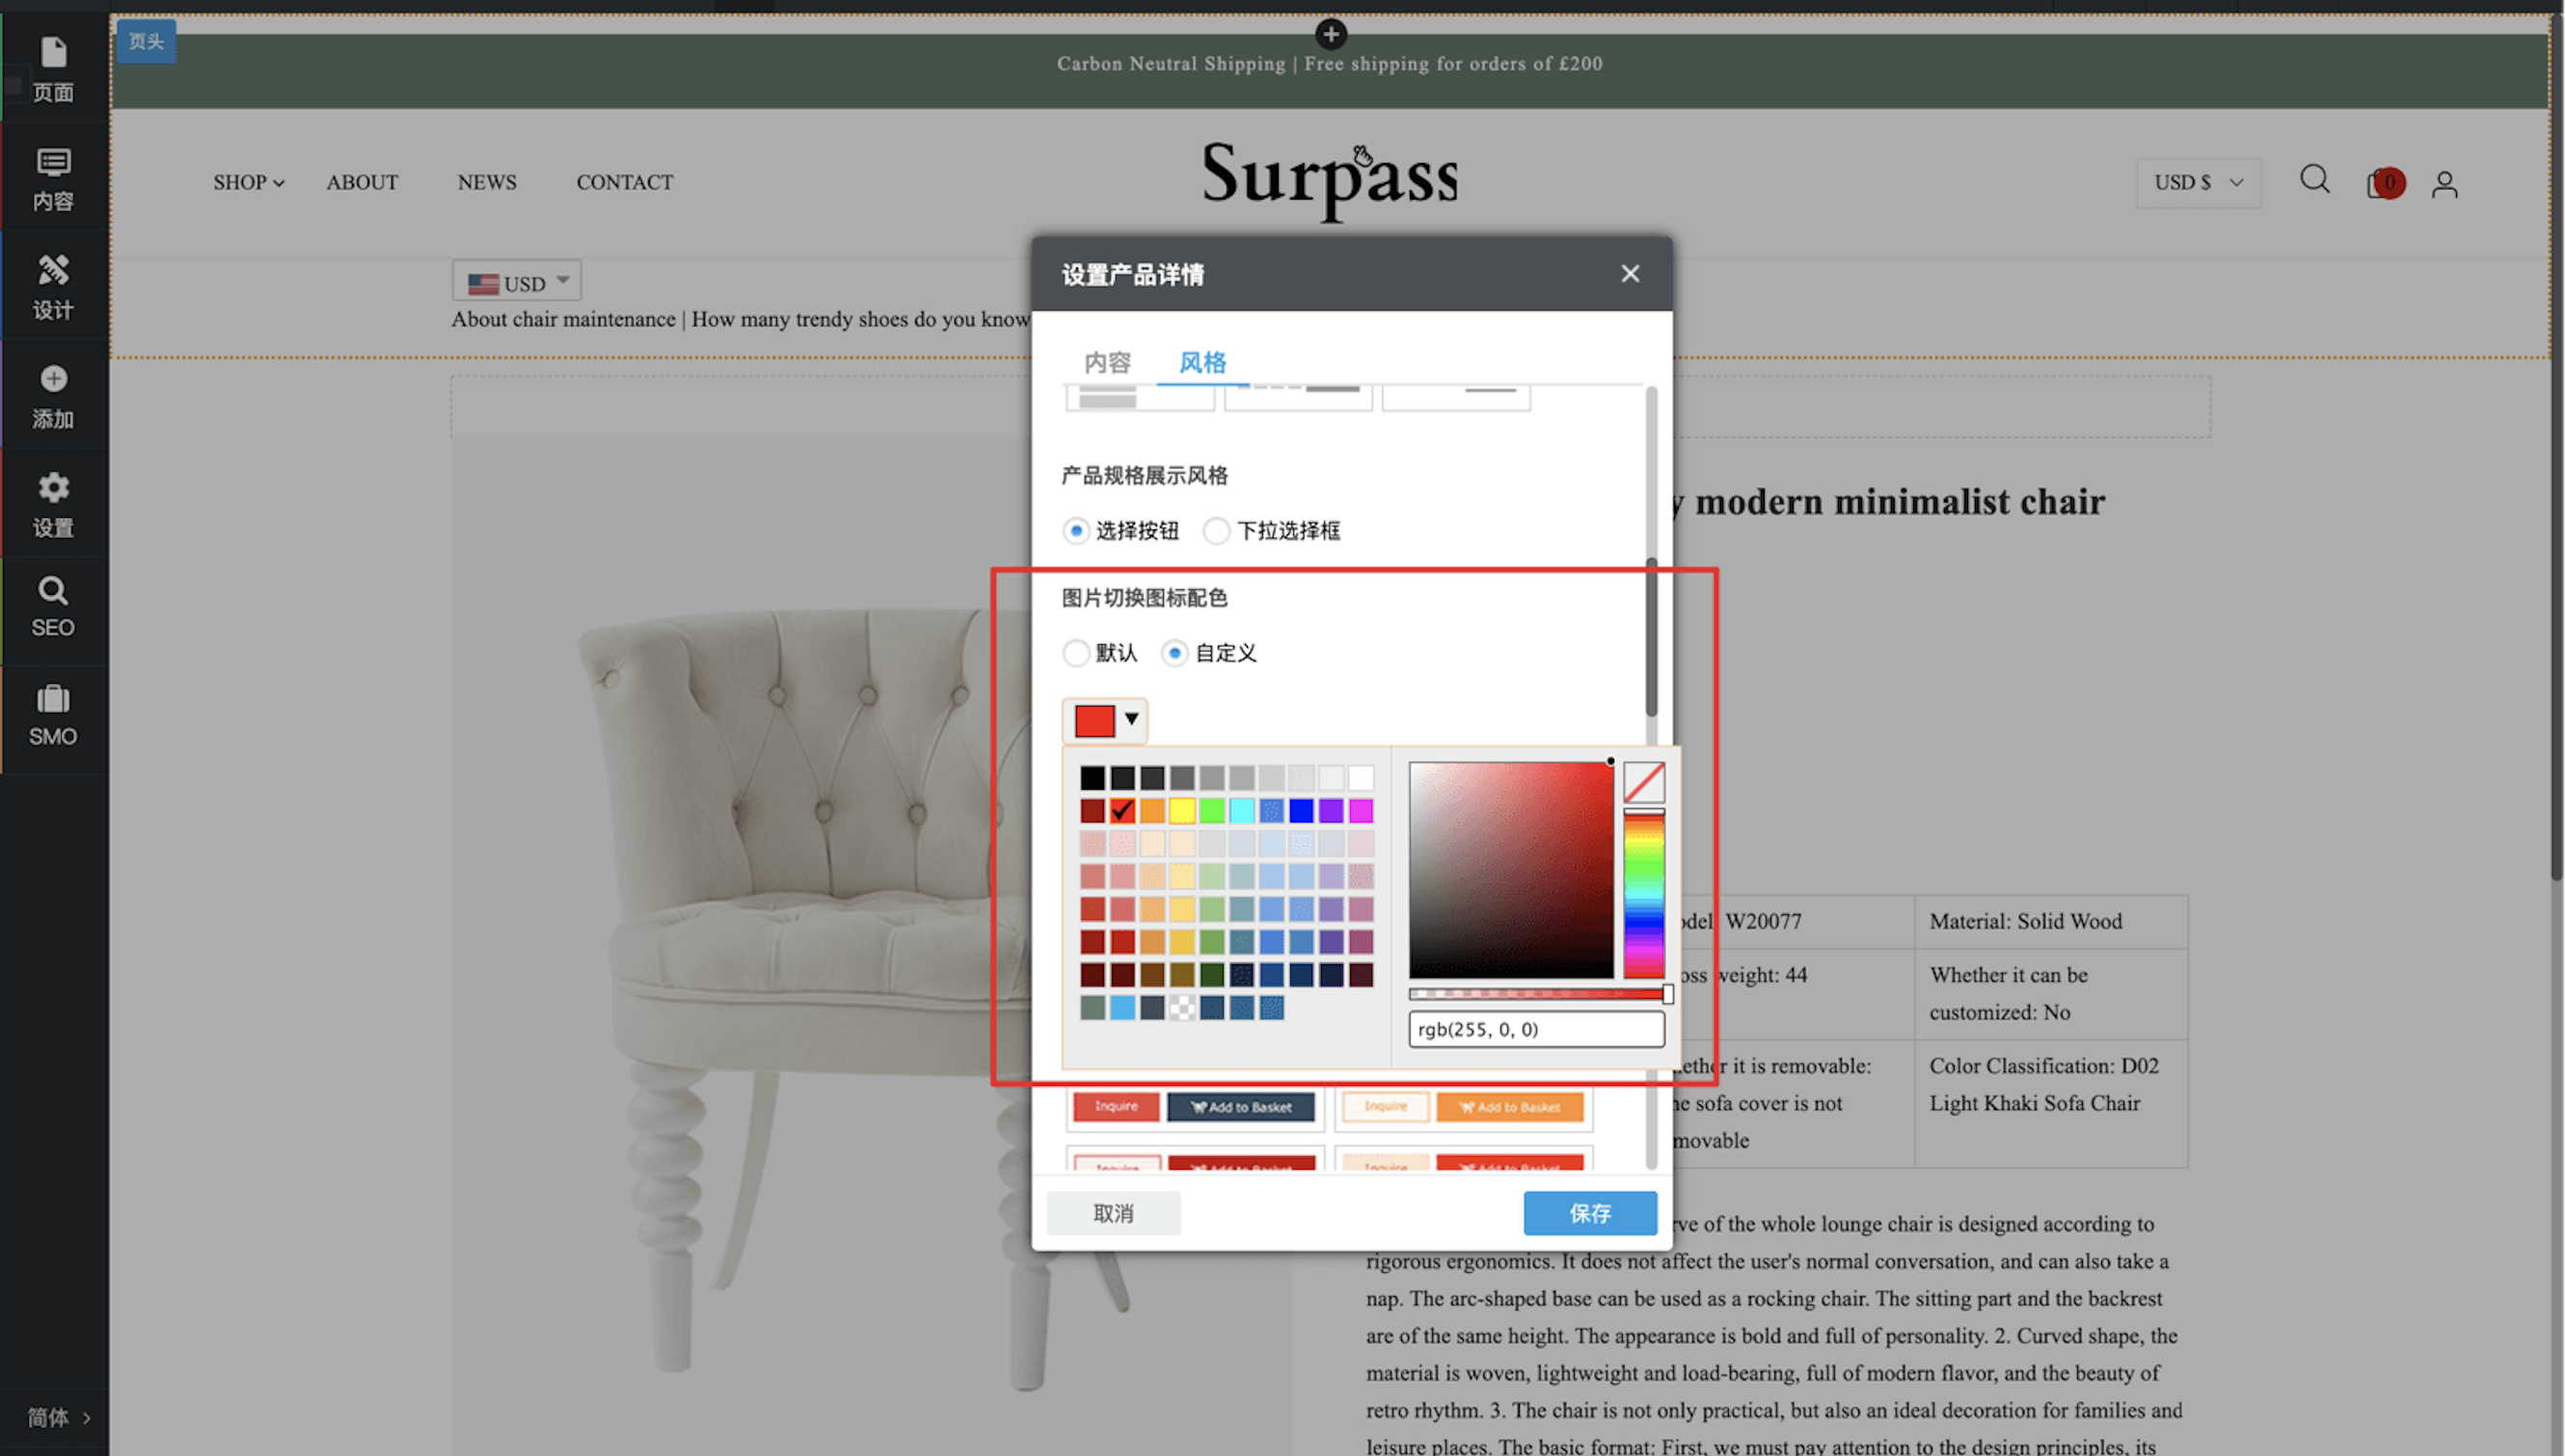Expand the red color swatch dropdown arrow
The height and width of the screenshot is (1456, 2565).
(x=1131, y=719)
